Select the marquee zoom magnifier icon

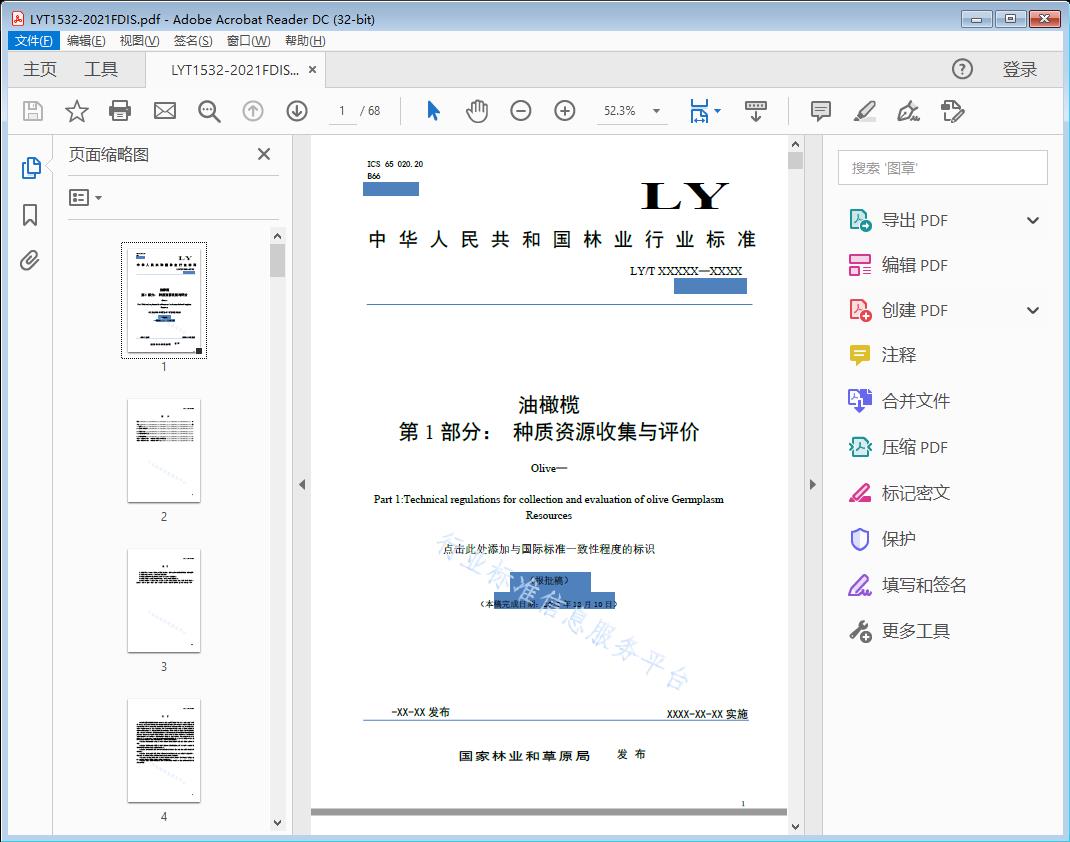click(x=209, y=111)
